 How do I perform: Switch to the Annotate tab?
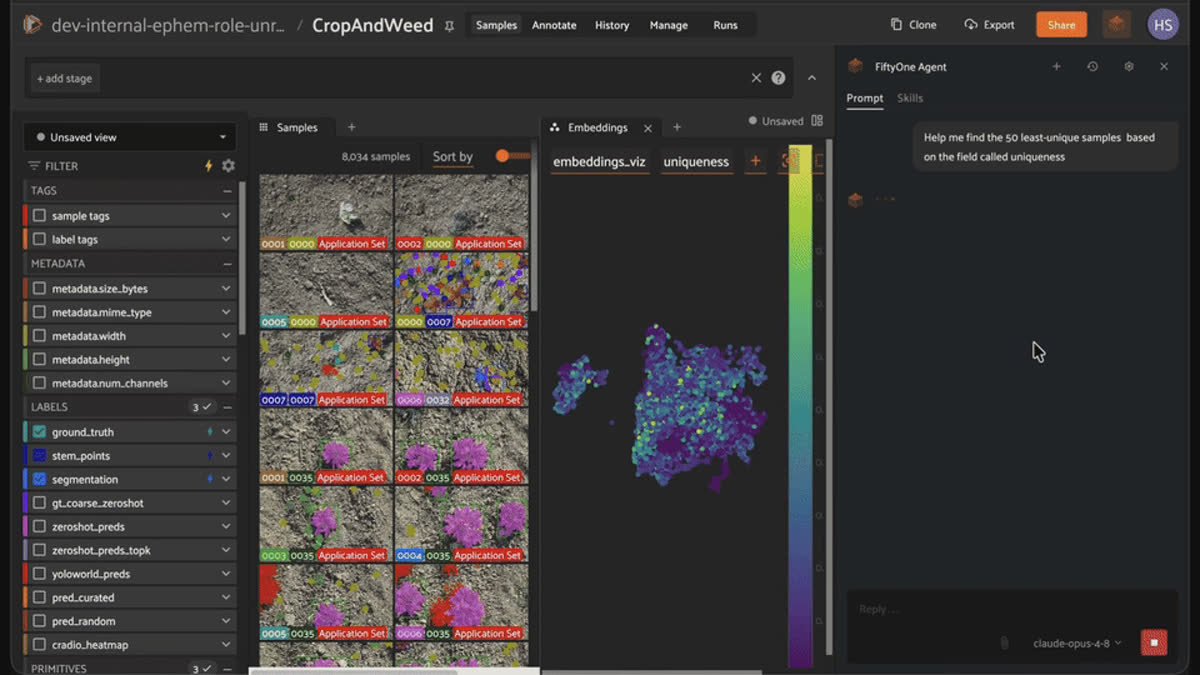[x=554, y=25]
